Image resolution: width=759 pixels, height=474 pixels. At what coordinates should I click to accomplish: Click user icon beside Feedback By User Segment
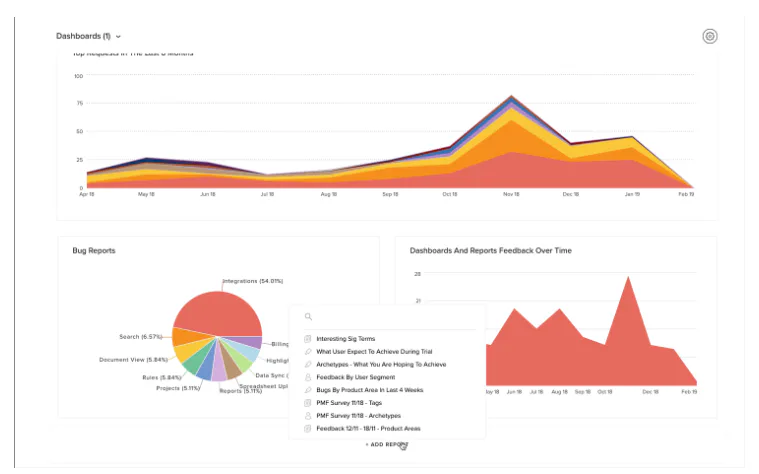[x=307, y=377]
